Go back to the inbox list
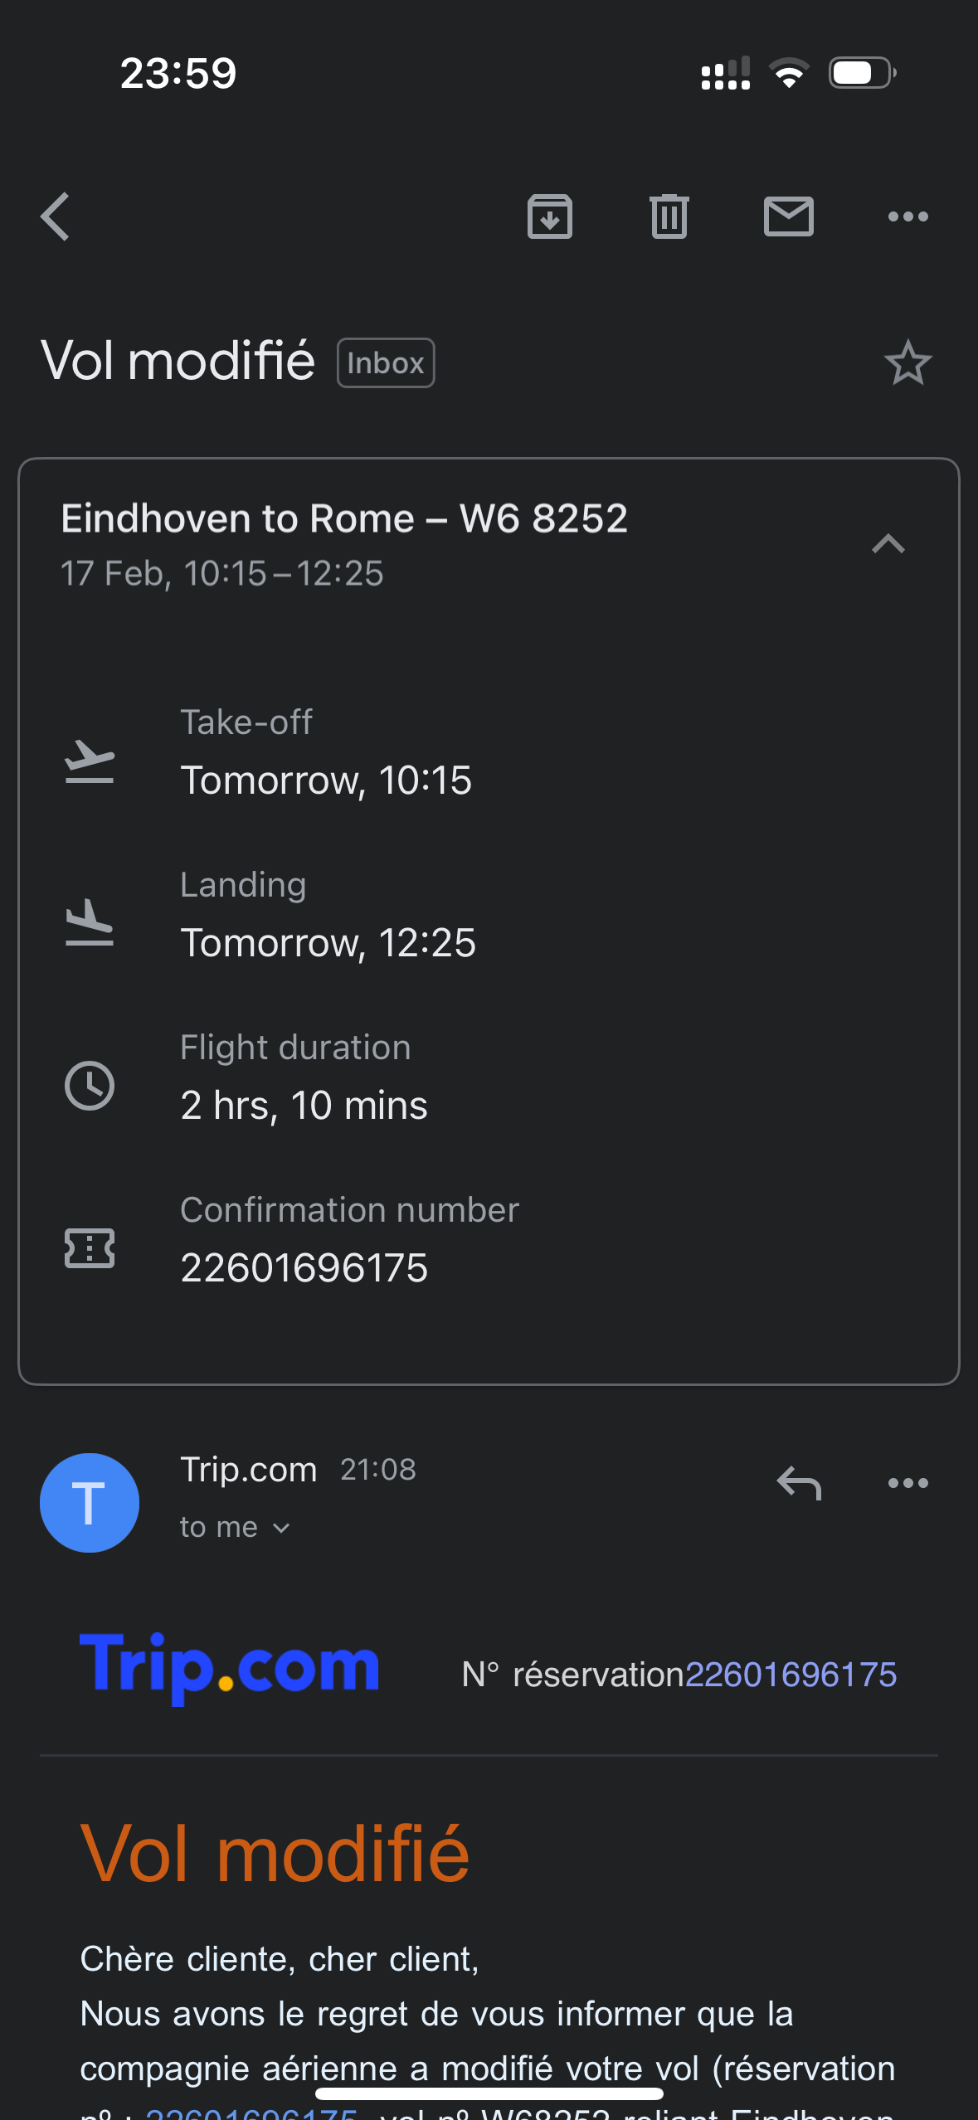Image resolution: width=978 pixels, height=2120 pixels. (x=56, y=217)
